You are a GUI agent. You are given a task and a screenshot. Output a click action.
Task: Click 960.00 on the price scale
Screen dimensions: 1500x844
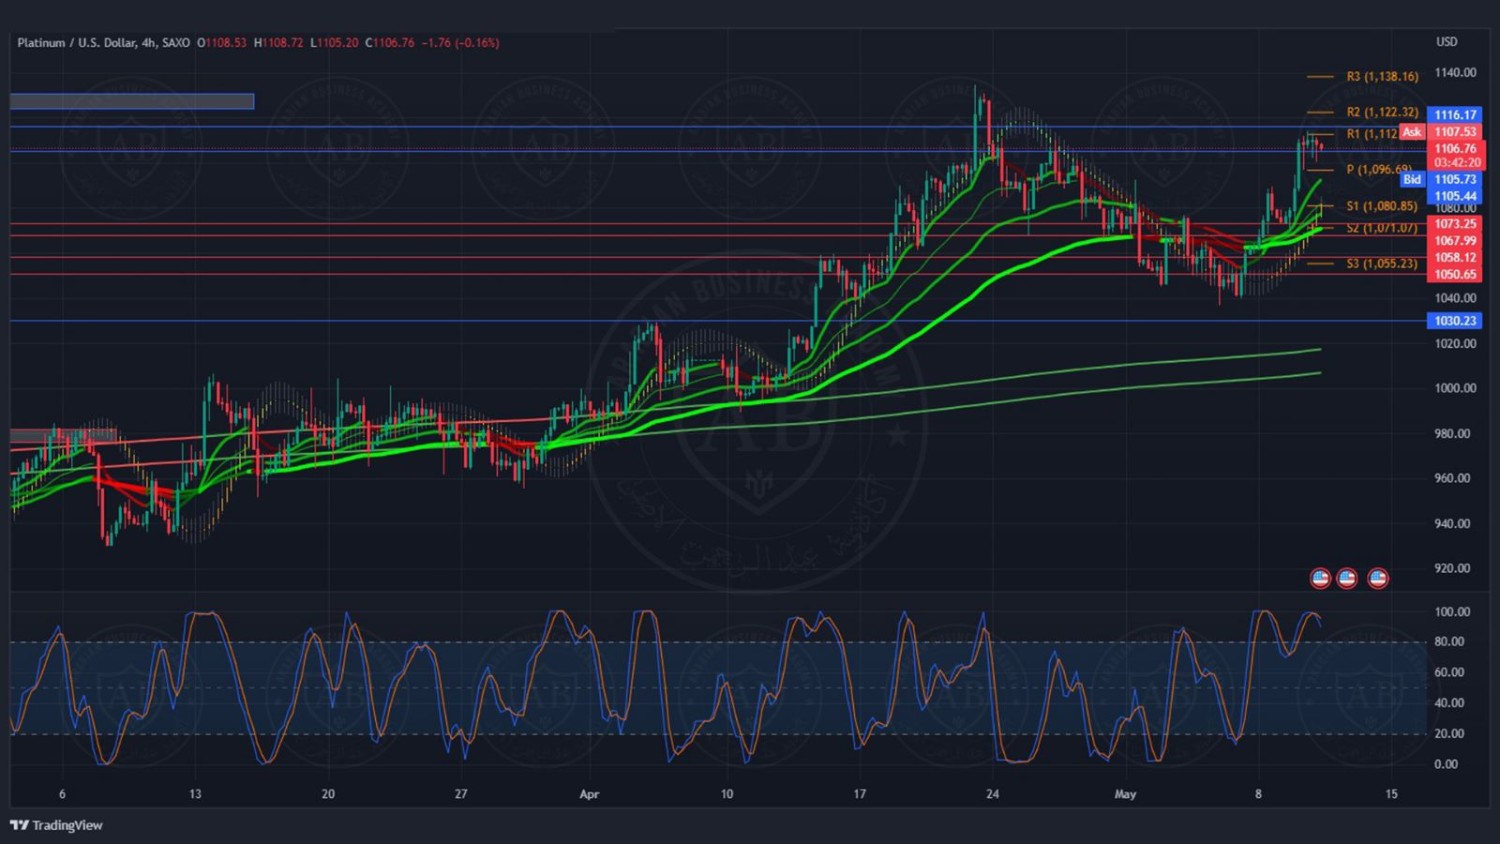[1452, 478]
